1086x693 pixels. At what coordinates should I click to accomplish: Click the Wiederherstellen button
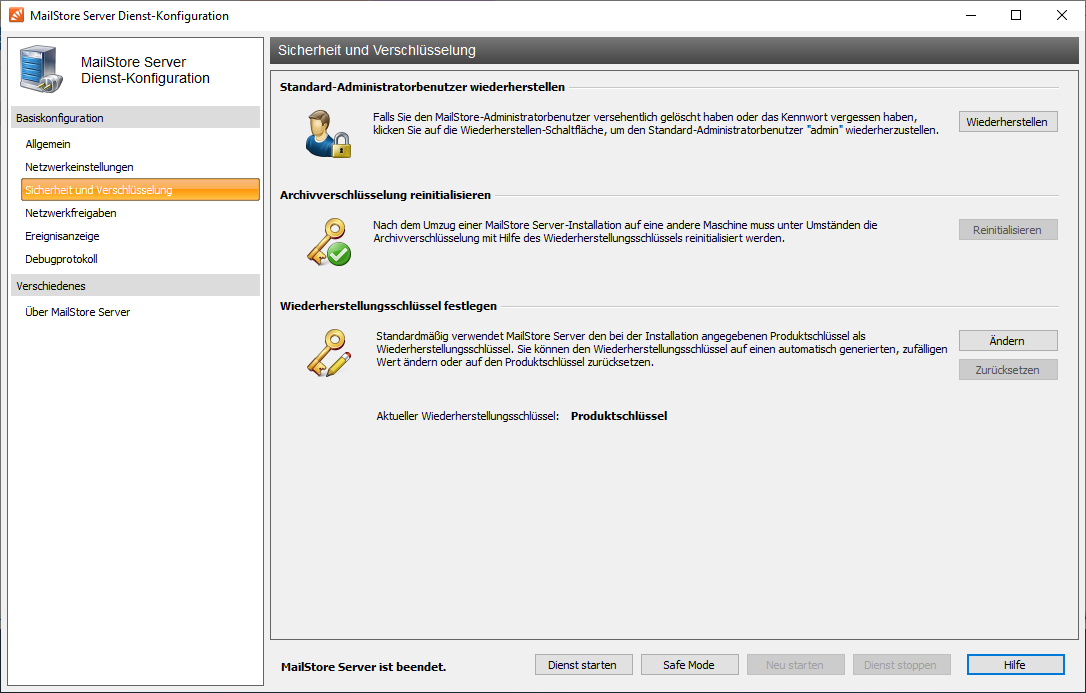[1008, 122]
